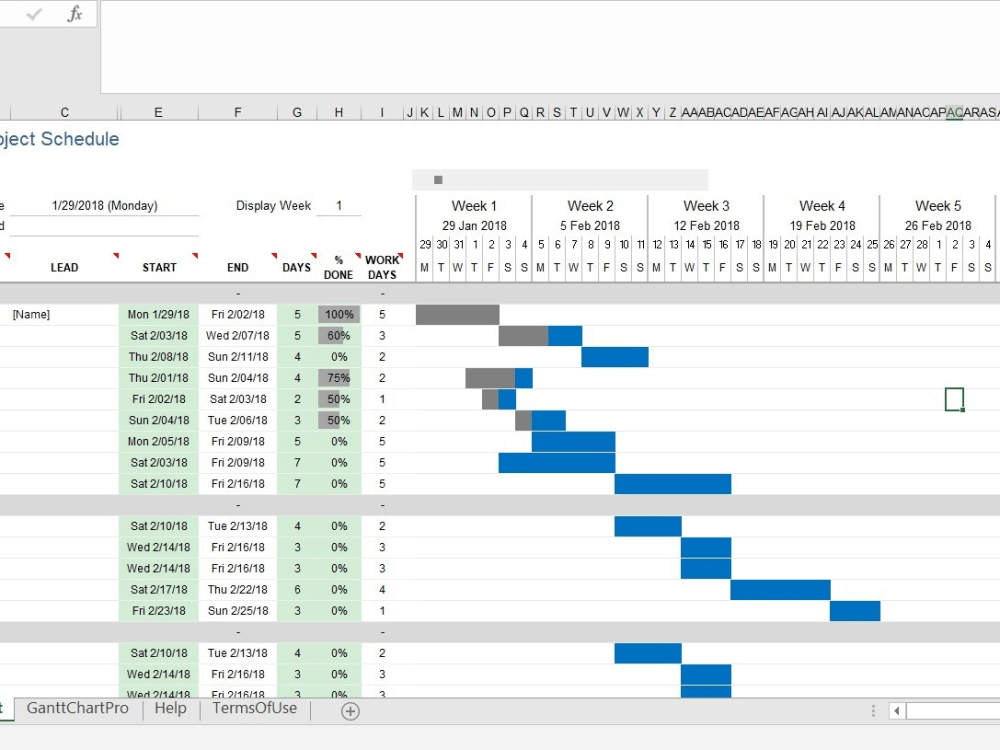
Task: View the TermsOfUse sheet
Action: (253, 708)
